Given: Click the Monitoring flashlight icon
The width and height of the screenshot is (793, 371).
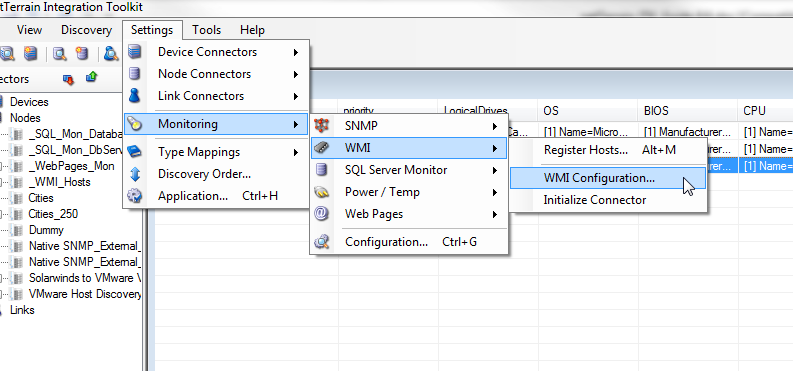Looking at the screenshot, I should 135,124.
